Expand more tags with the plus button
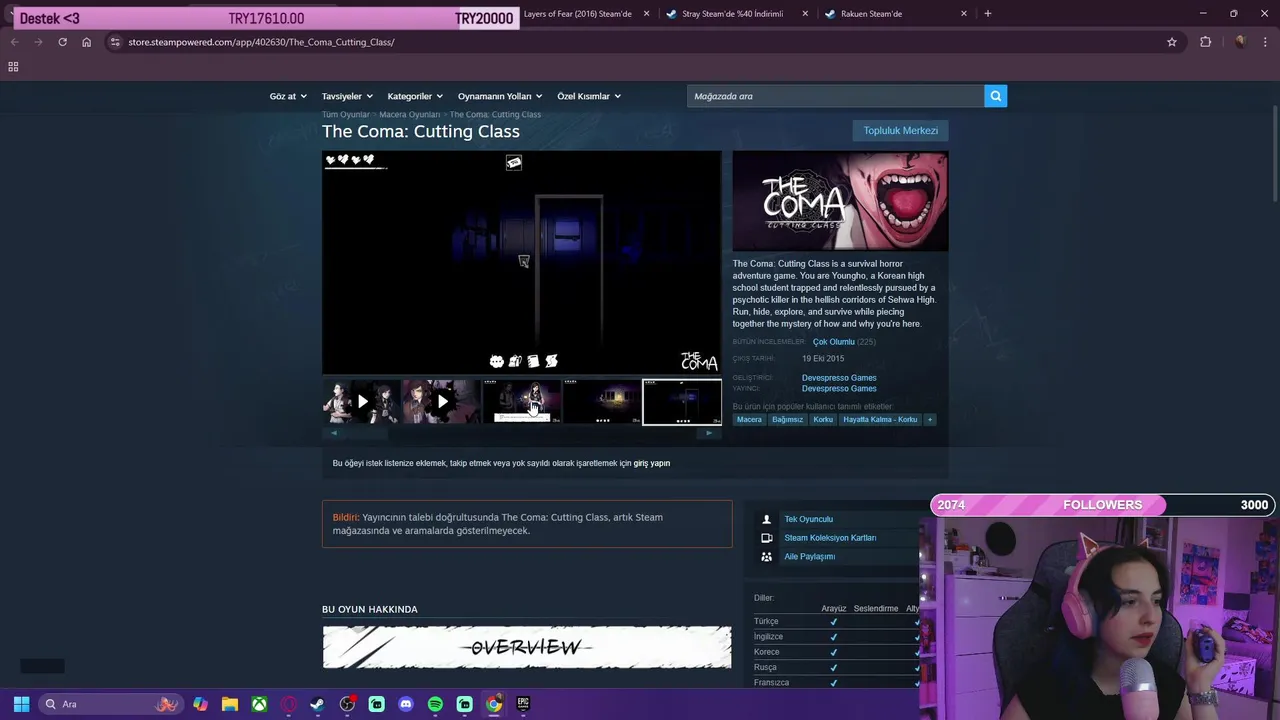The width and height of the screenshot is (1280, 720). [x=930, y=419]
